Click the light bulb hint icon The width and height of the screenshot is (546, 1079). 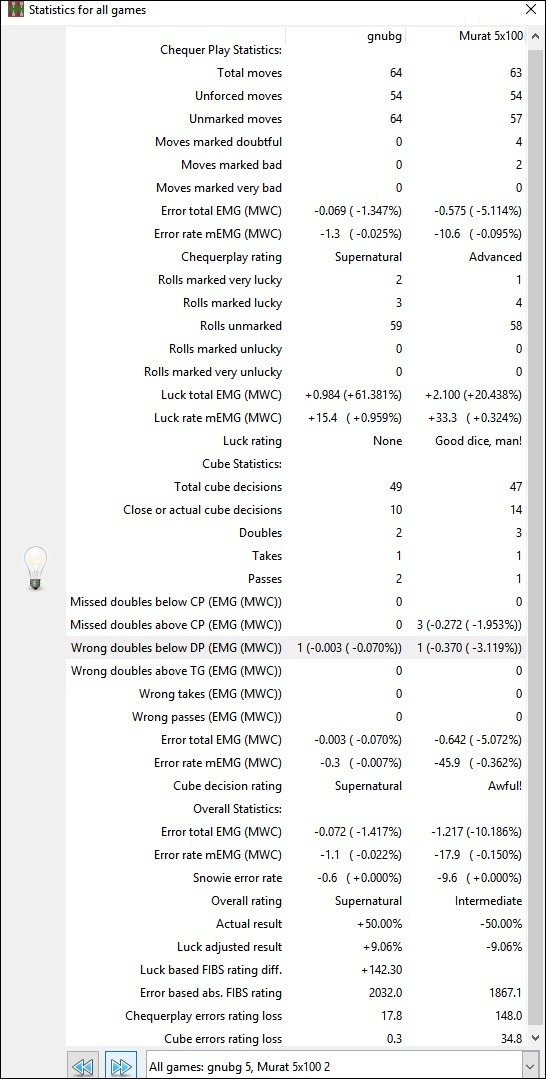[36, 568]
